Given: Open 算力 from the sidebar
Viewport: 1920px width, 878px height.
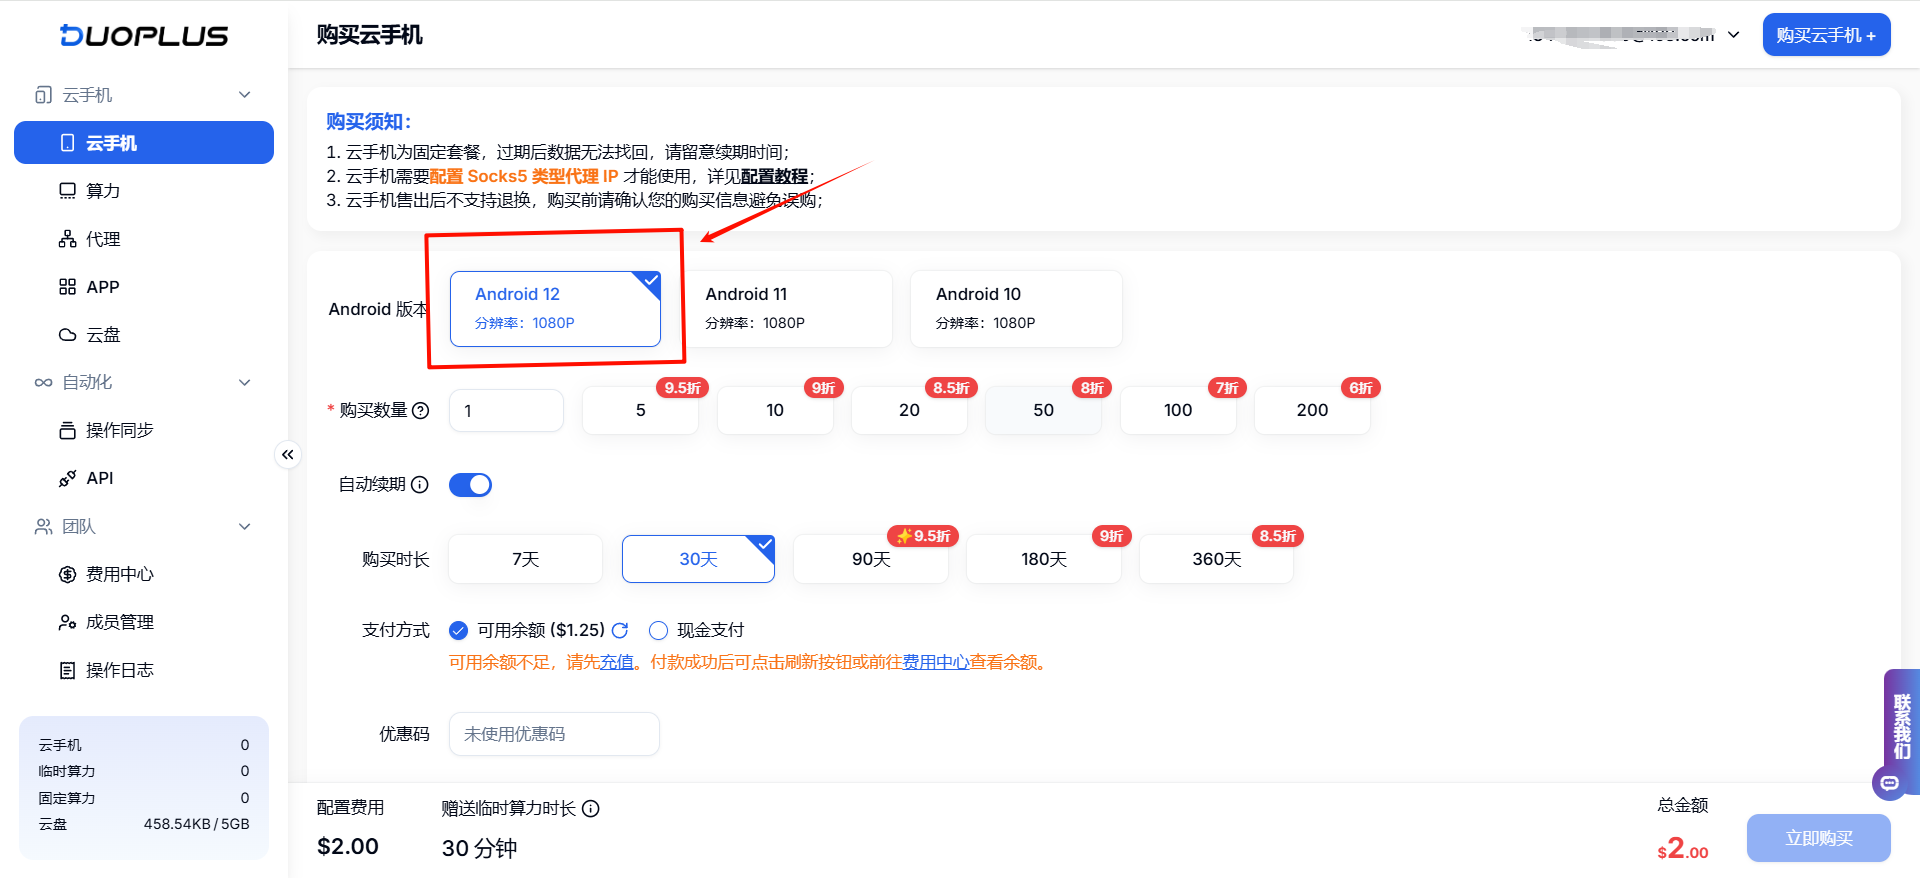Looking at the screenshot, I should 144,191.
